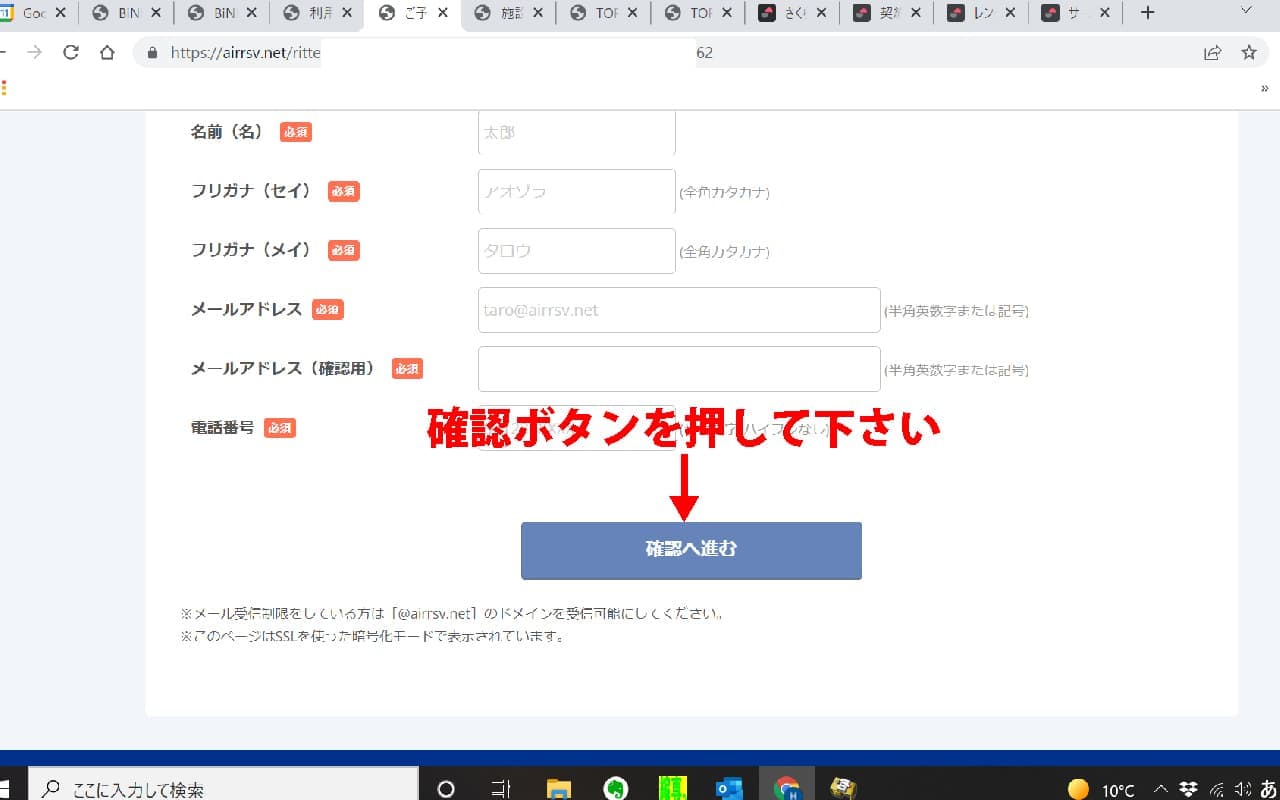This screenshot has width=1280, height=800.
Task: Close the currently active ご予約 tab
Action: click(x=443, y=13)
